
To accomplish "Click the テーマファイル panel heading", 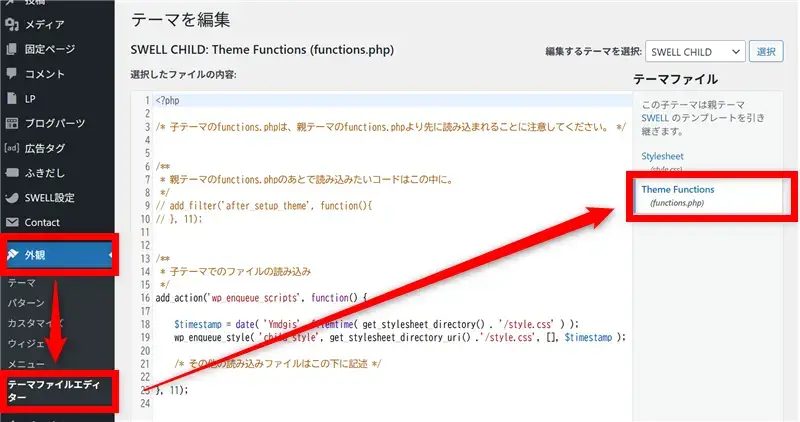I will tap(676, 79).
